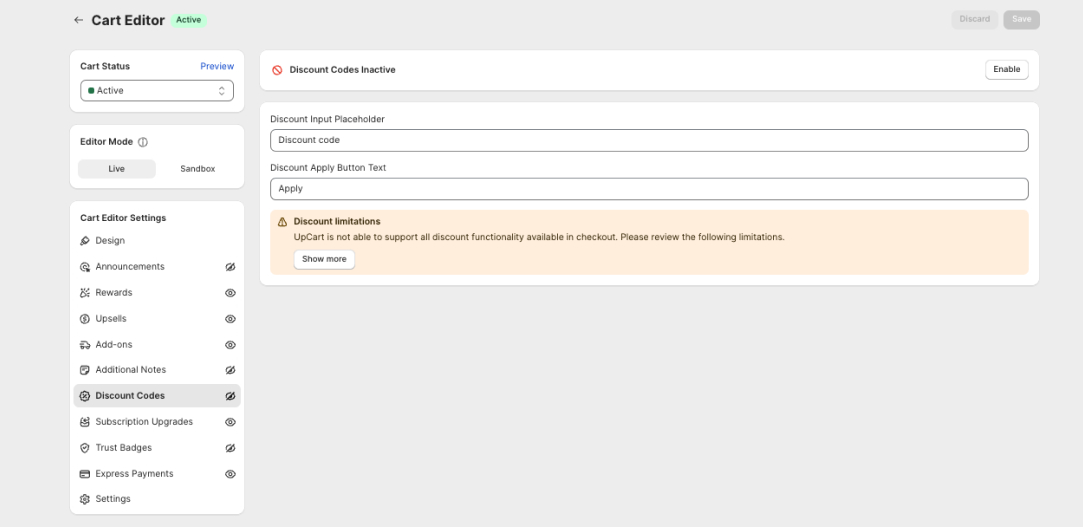Switch editor mode to Sandbox

197,169
